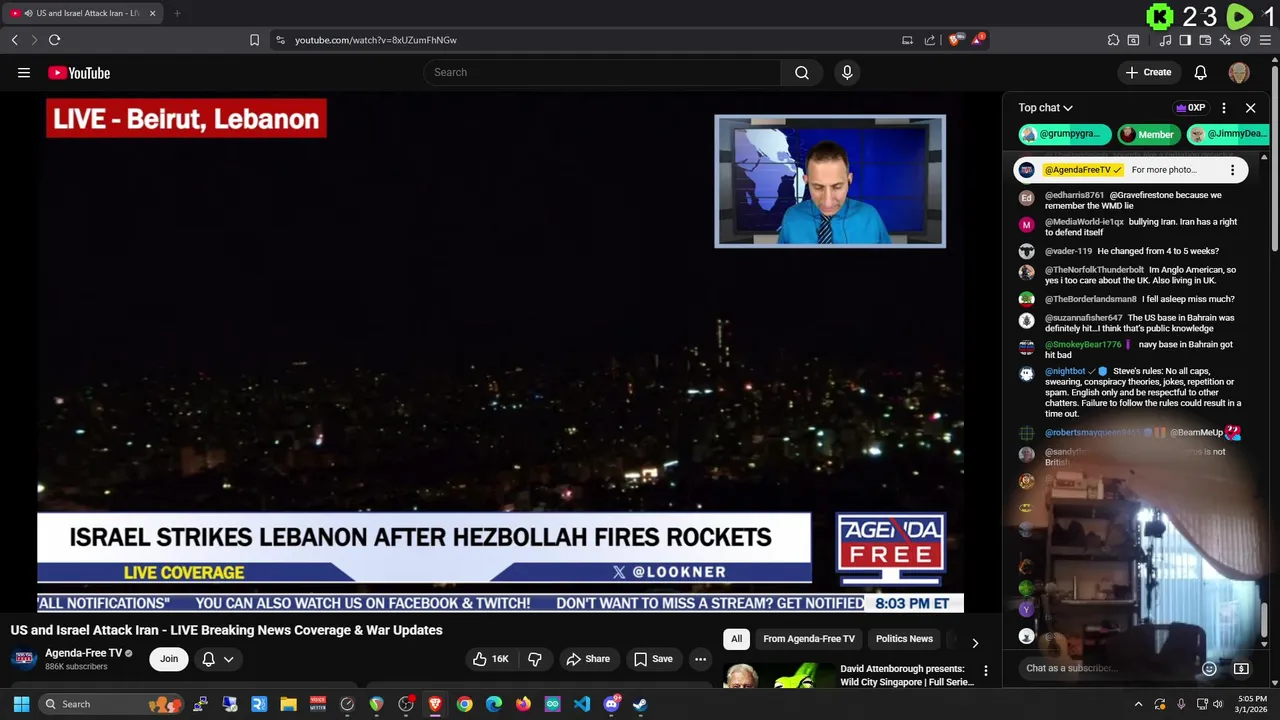Open Brave VPN shield icon
The height and width of the screenshot is (720, 1280).
click(x=1245, y=40)
